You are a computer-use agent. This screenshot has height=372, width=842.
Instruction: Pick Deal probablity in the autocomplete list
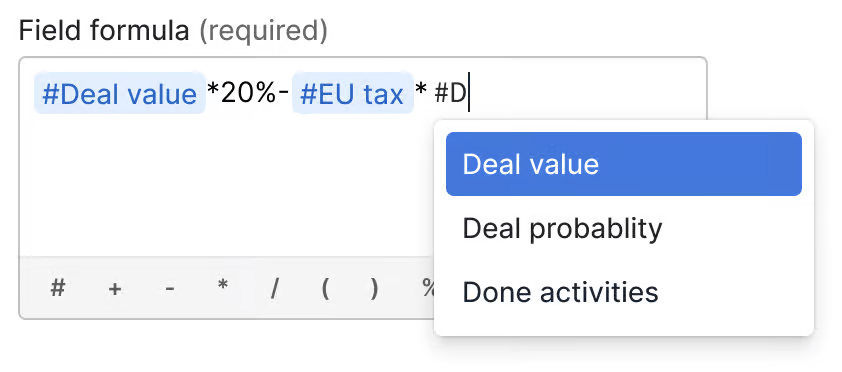coord(623,229)
